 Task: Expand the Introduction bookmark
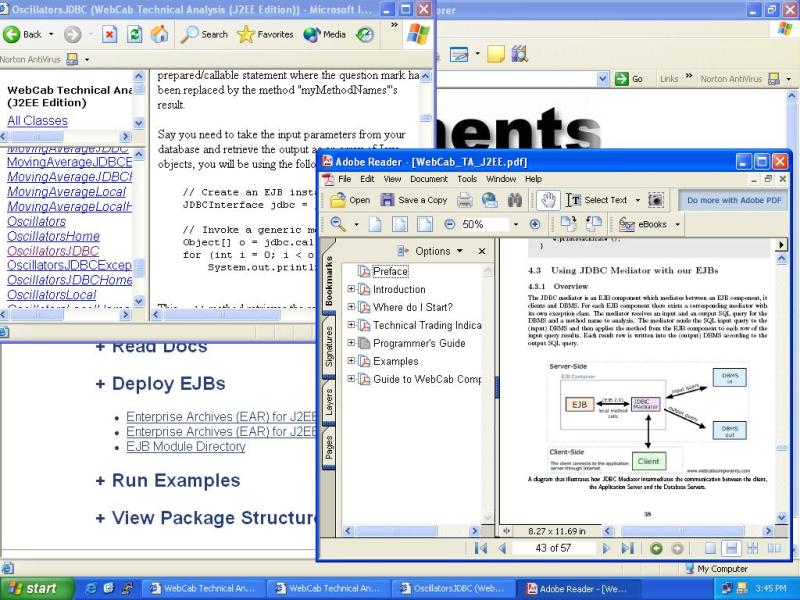click(351, 289)
